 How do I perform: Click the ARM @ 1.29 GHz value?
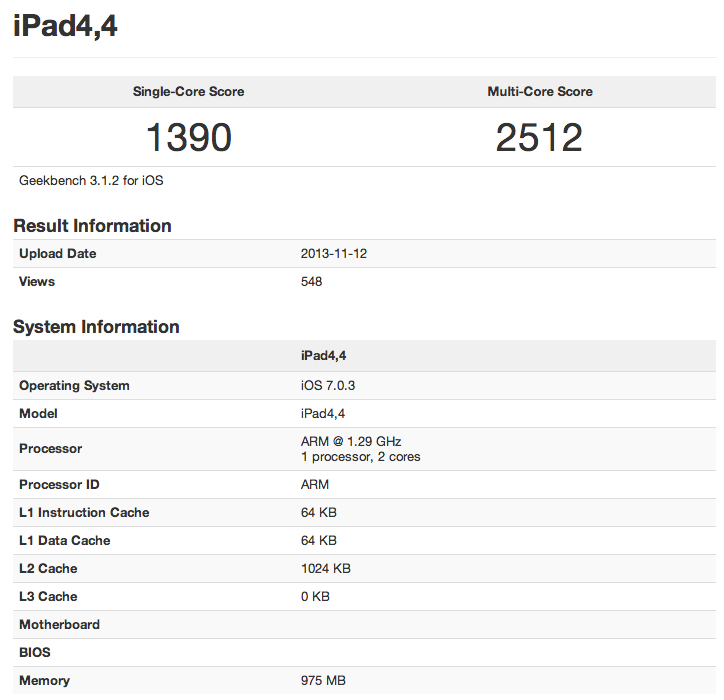(x=351, y=441)
